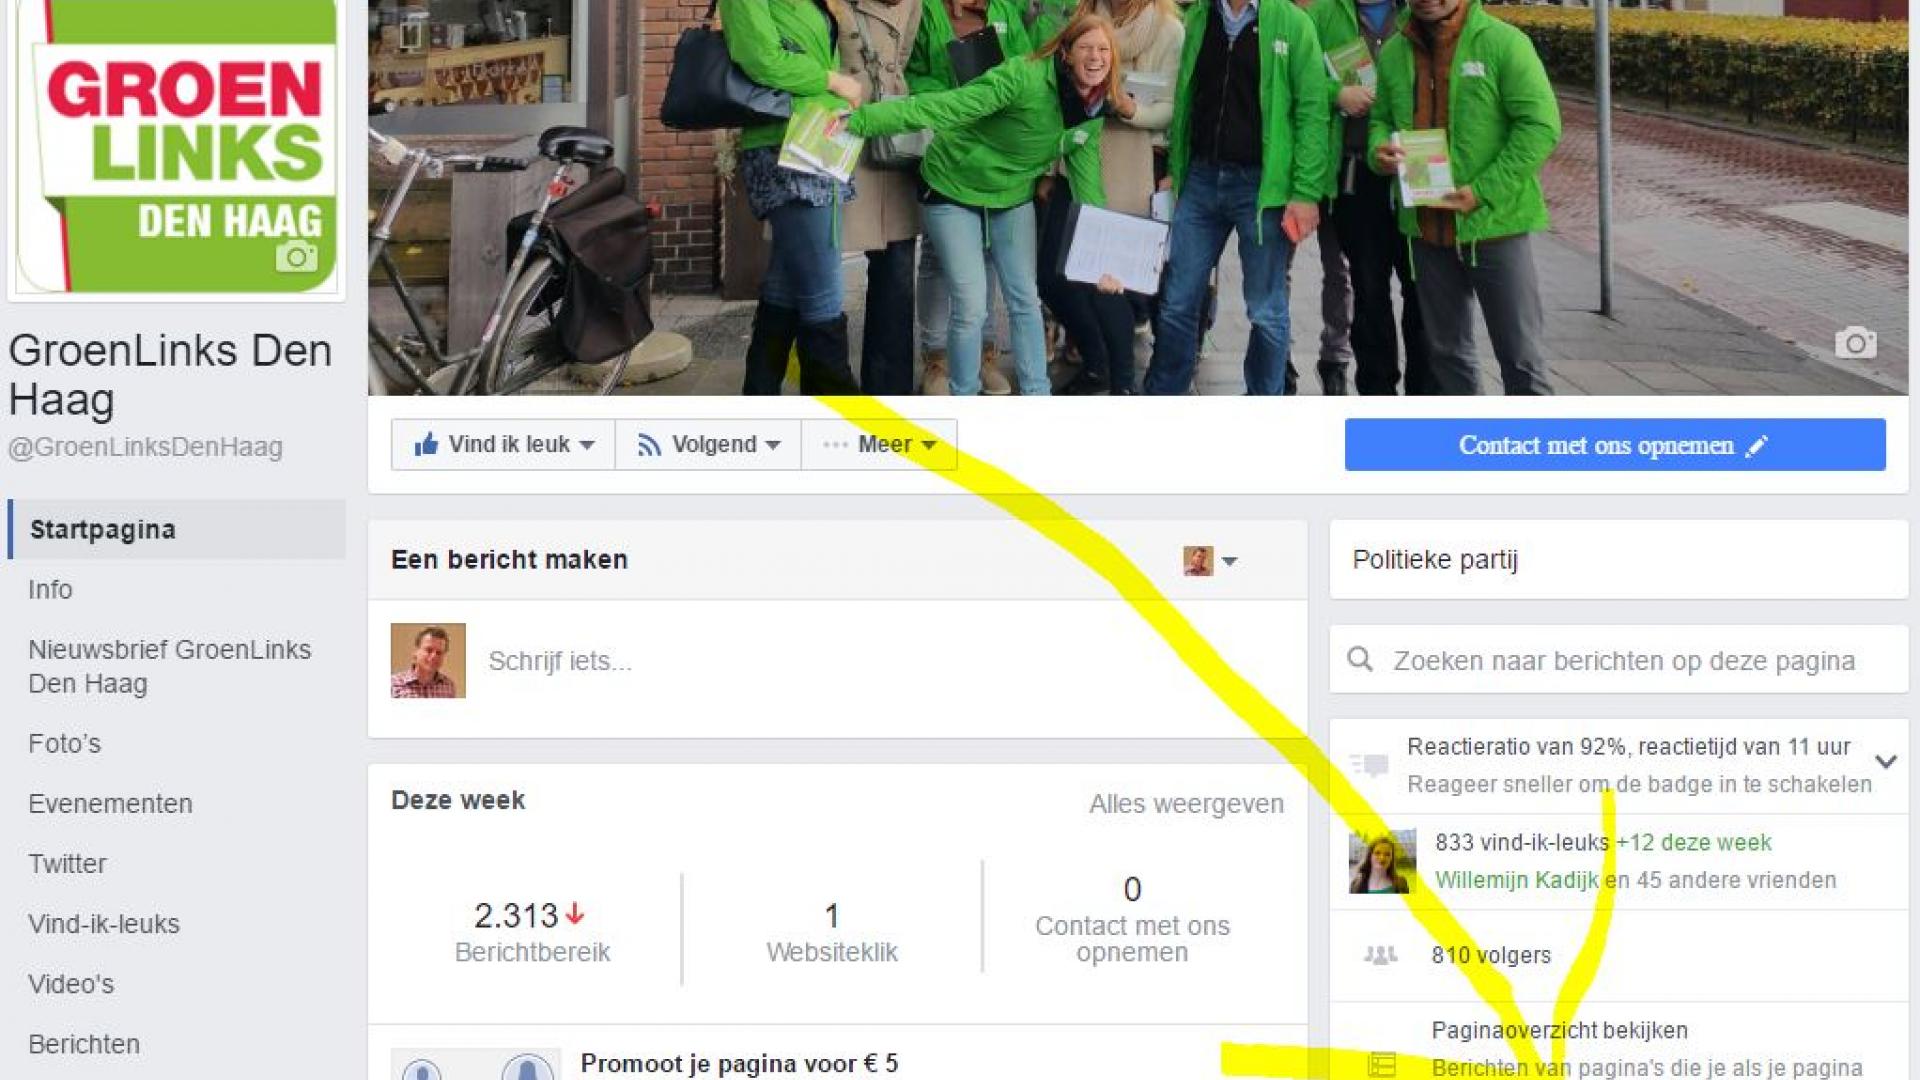Click the Zoeken naar berichten search field
This screenshot has width=1920, height=1080.
(x=1619, y=659)
